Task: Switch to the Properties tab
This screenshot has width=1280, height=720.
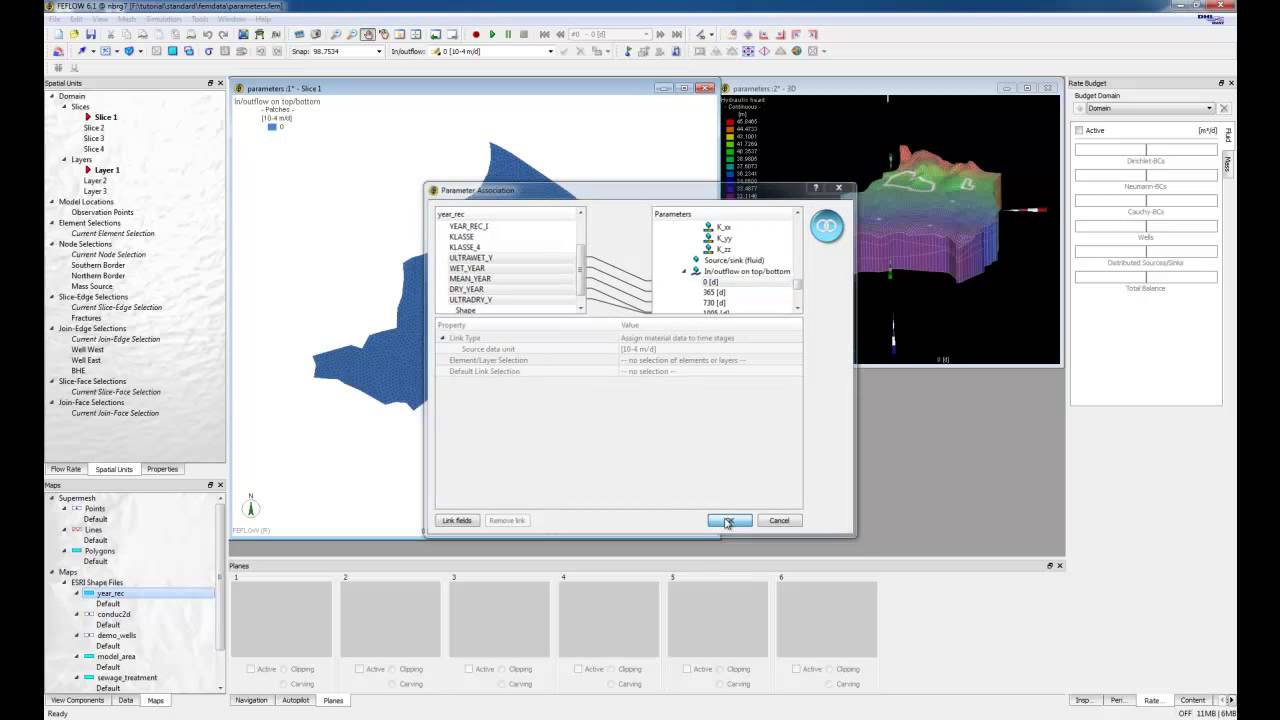Action: point(162,469)
